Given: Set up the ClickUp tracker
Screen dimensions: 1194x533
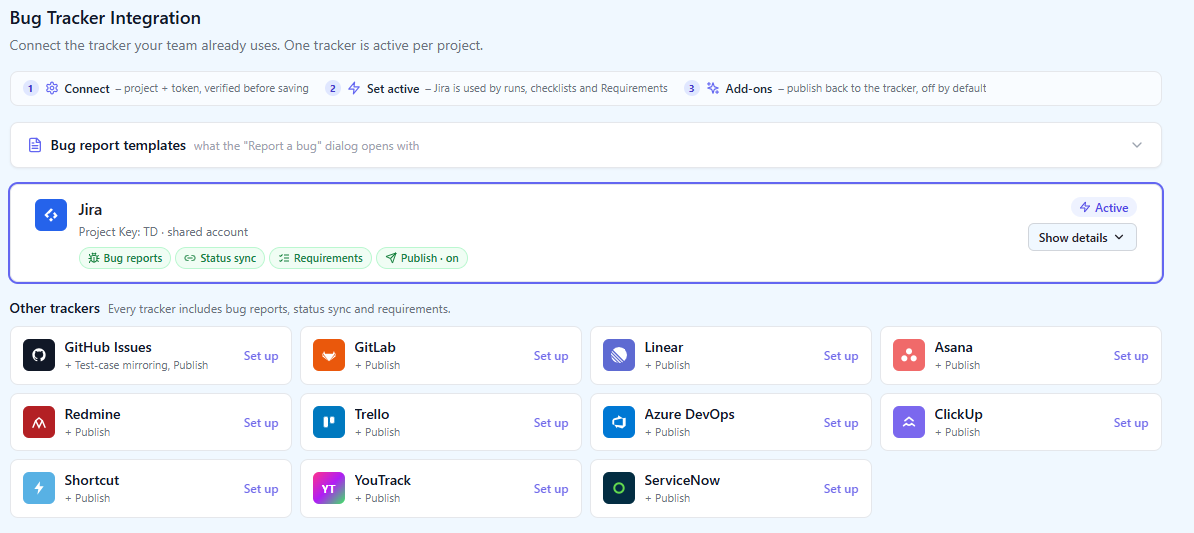Looking at the screenshot, I should (1131, 423).
